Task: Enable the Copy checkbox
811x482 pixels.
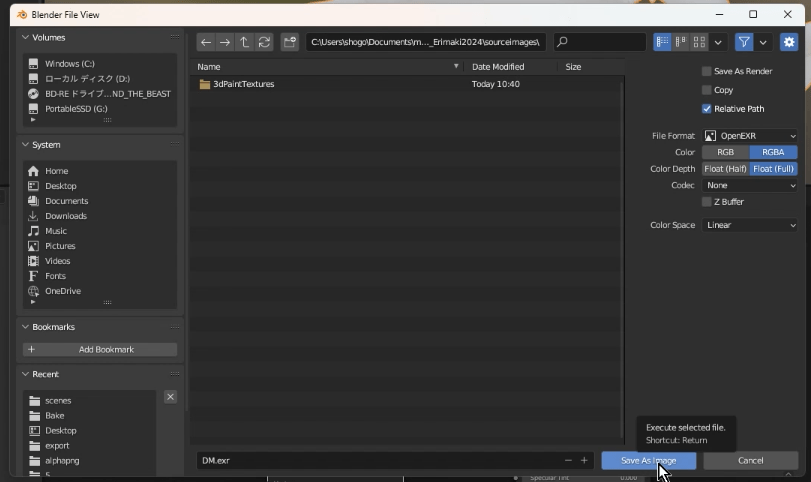Action: click(707, 90)
